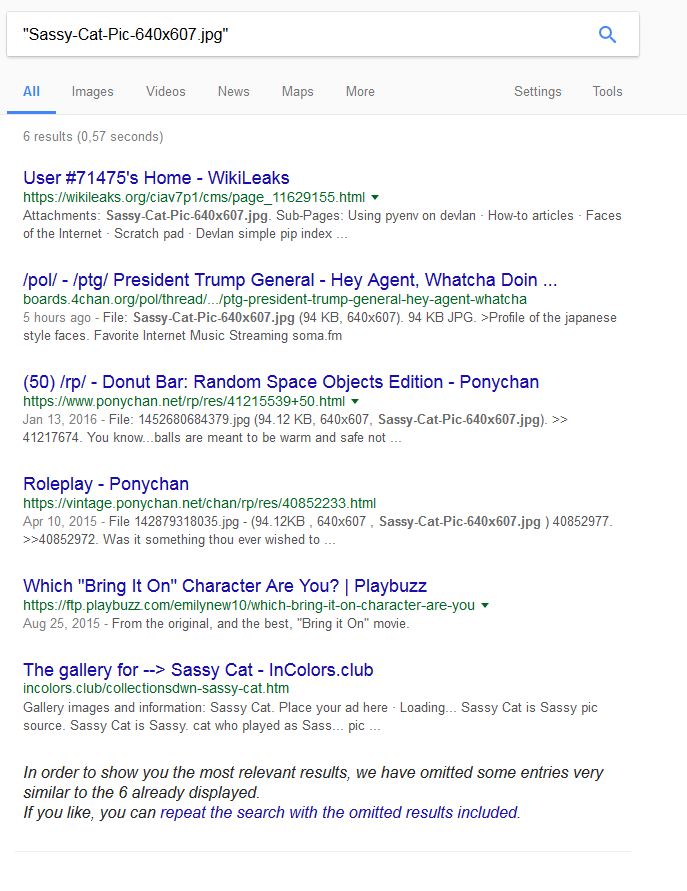Click the incolors.club green URL text
The width and height of the screenshot is (687, 891).
coord(156,689)
